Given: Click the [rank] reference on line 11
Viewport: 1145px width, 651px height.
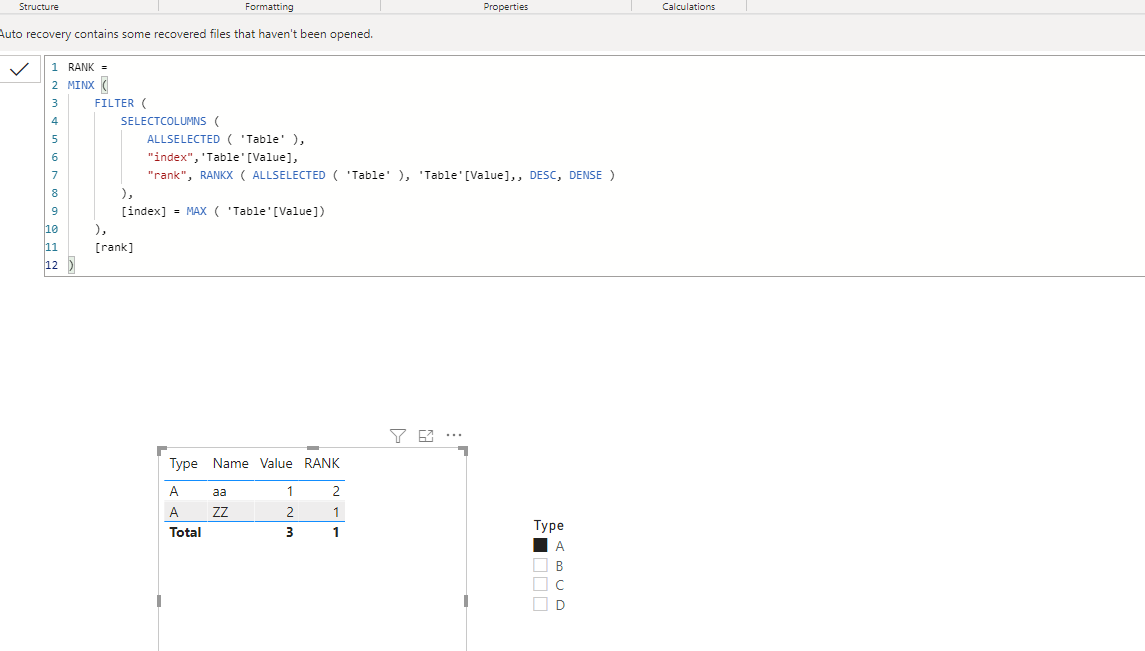Looking at the screenshot, I should click(114, 247).
